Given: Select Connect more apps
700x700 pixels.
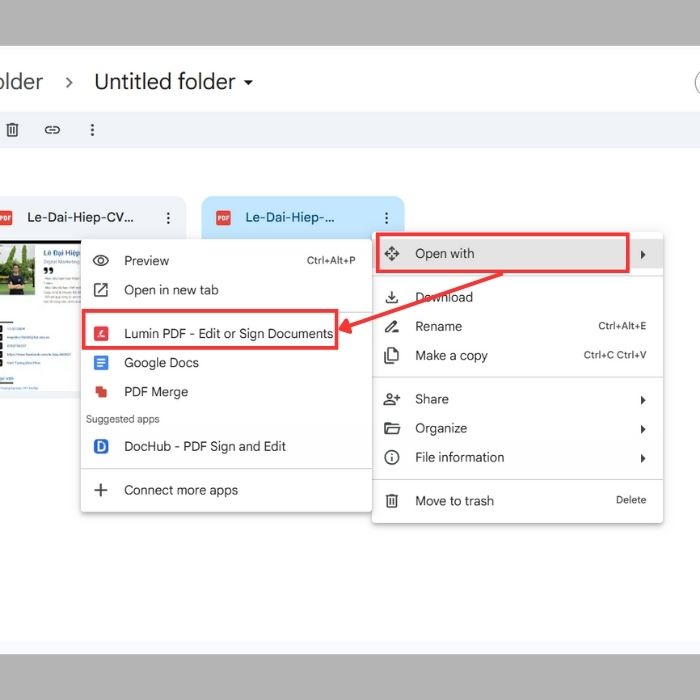Looking at the screenshot, I should pos(226,490).
